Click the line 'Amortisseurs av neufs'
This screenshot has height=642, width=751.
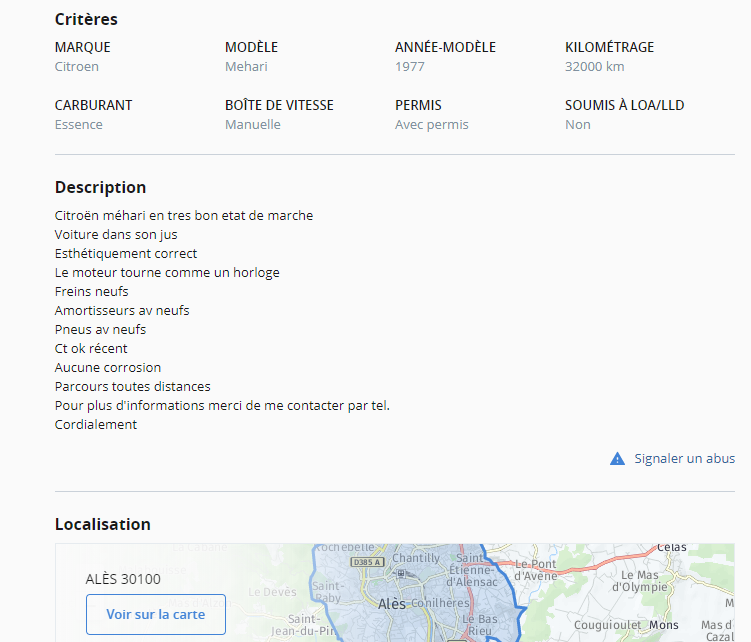[x=122, y=310]
